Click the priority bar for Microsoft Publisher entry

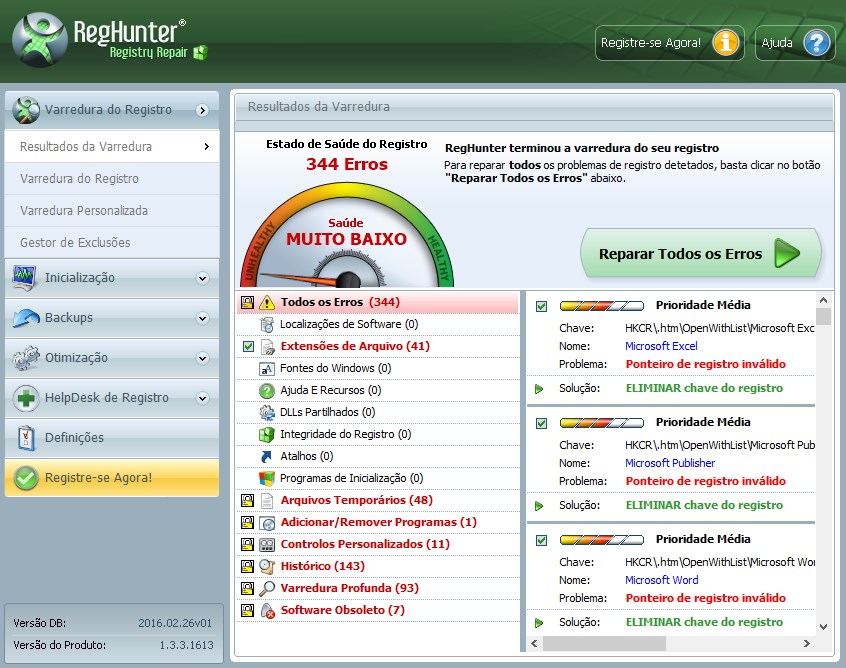click(x=602, y=423)
